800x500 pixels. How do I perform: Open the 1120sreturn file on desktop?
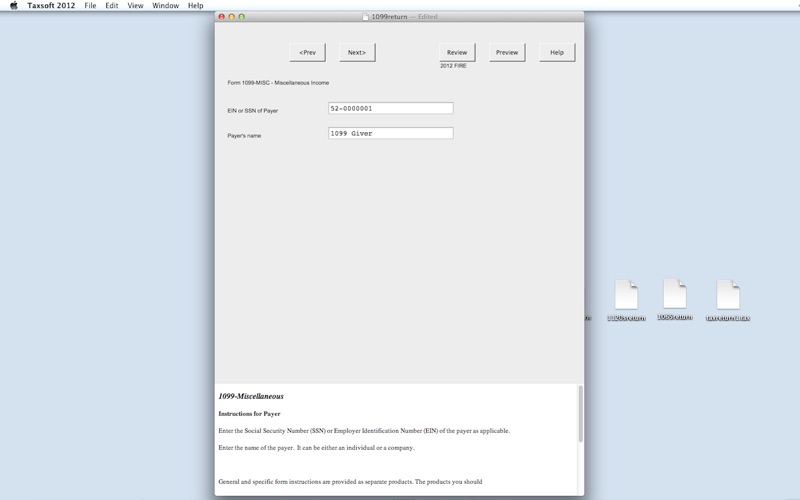[x=626, y=301]
